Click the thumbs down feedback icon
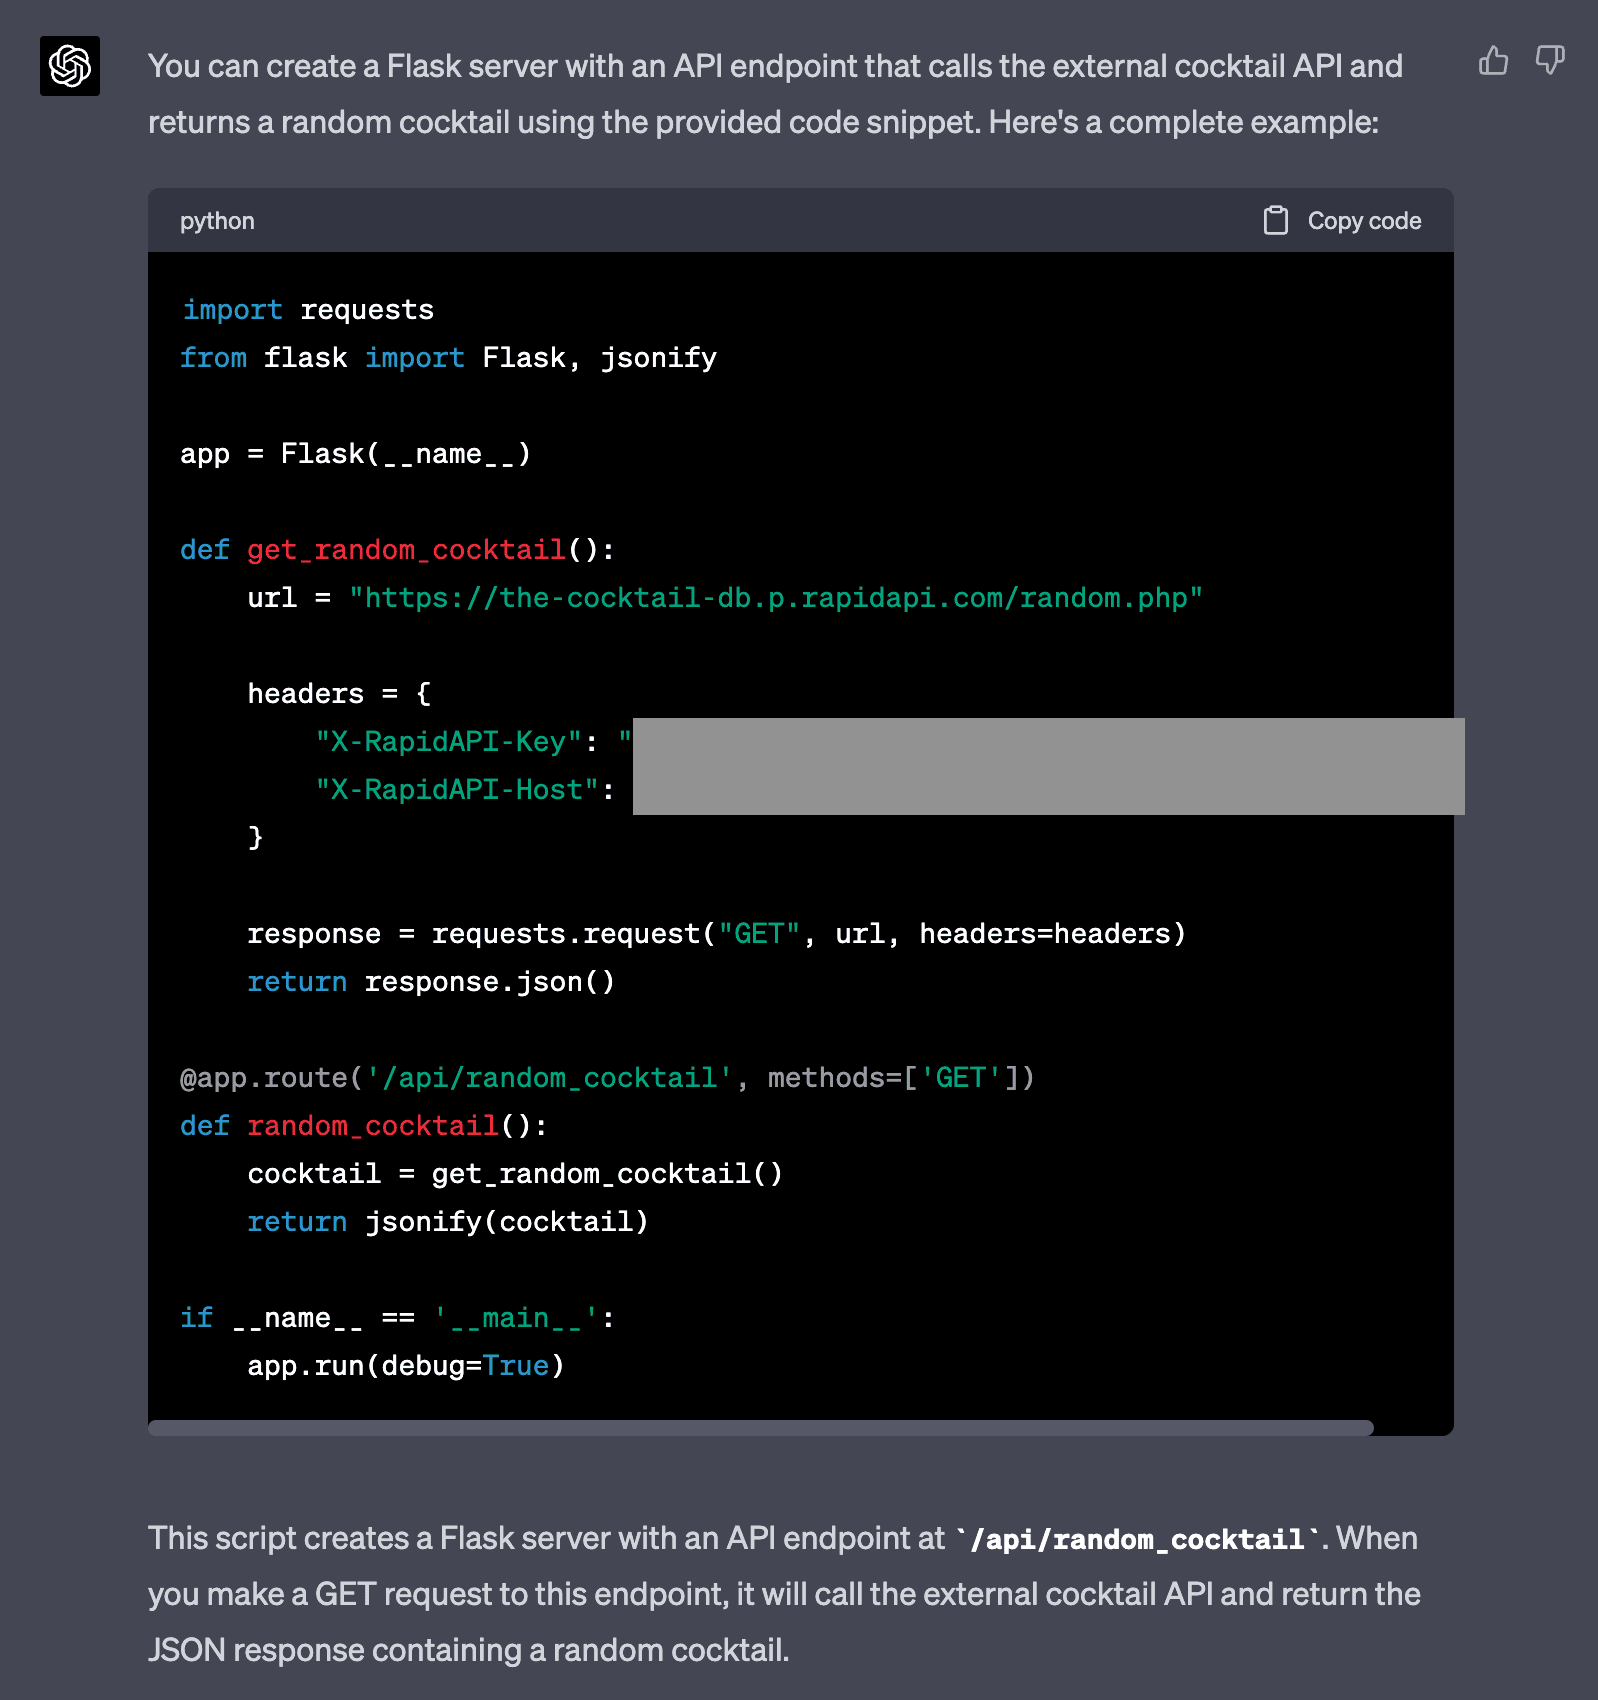This screenshot has width=1598, height=1700. coord(1550,61)
